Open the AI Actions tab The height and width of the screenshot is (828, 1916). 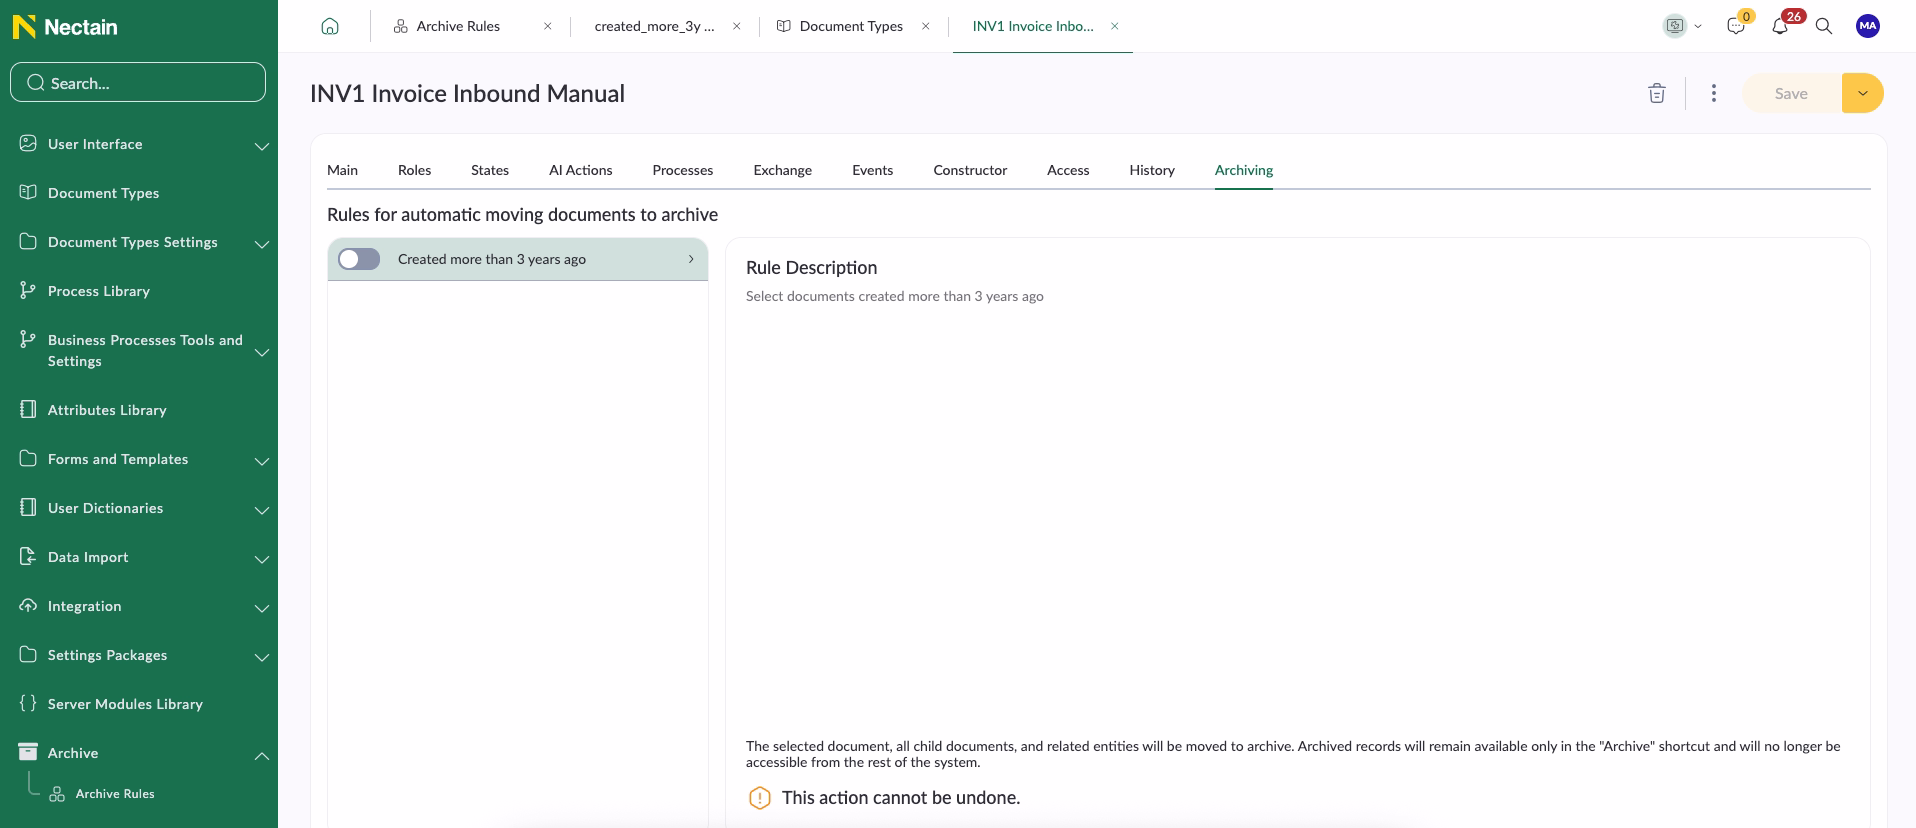pyautogui.click(x=580, y=170)
